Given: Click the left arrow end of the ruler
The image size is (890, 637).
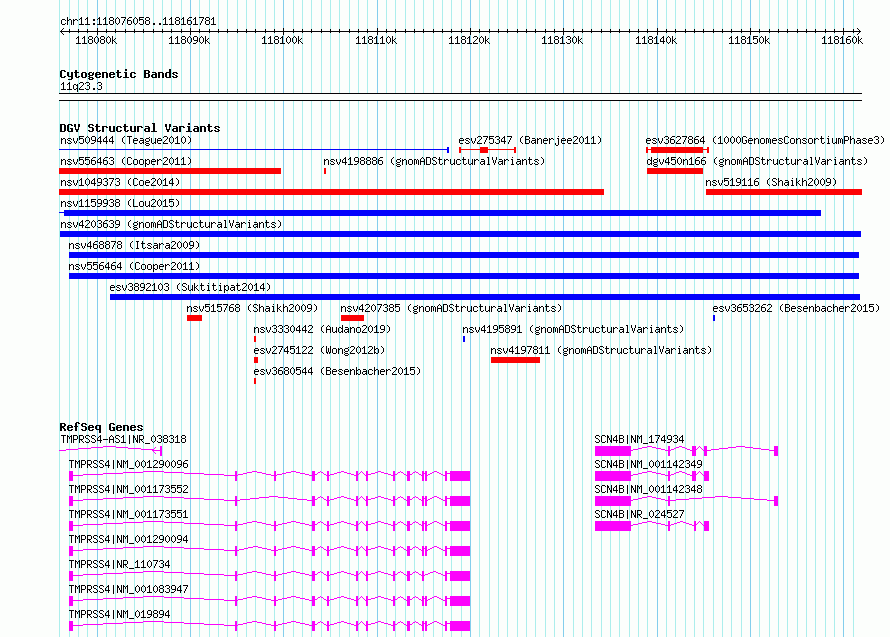Looking at the screenshot, I should click(x=62, y=32).
